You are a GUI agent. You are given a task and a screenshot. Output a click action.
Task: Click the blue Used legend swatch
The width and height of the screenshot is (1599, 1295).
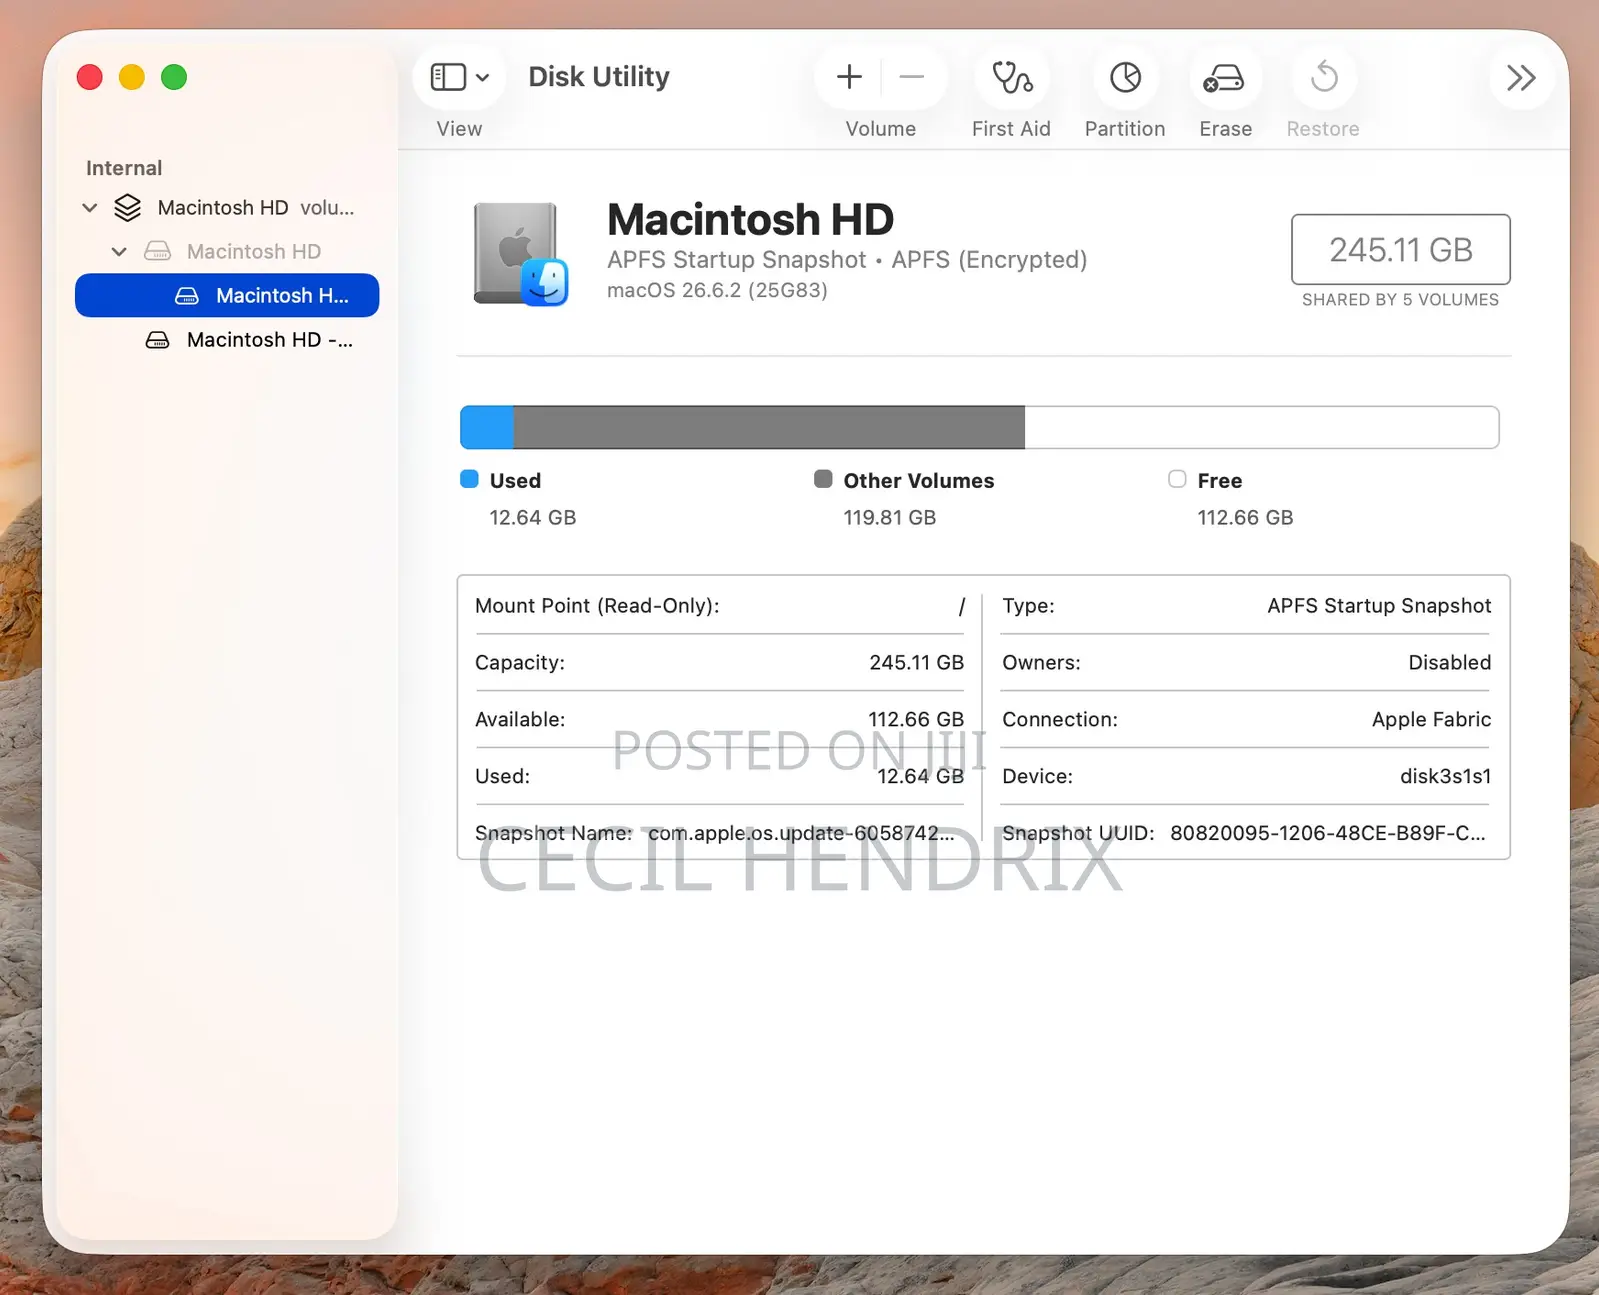(469, 479)
